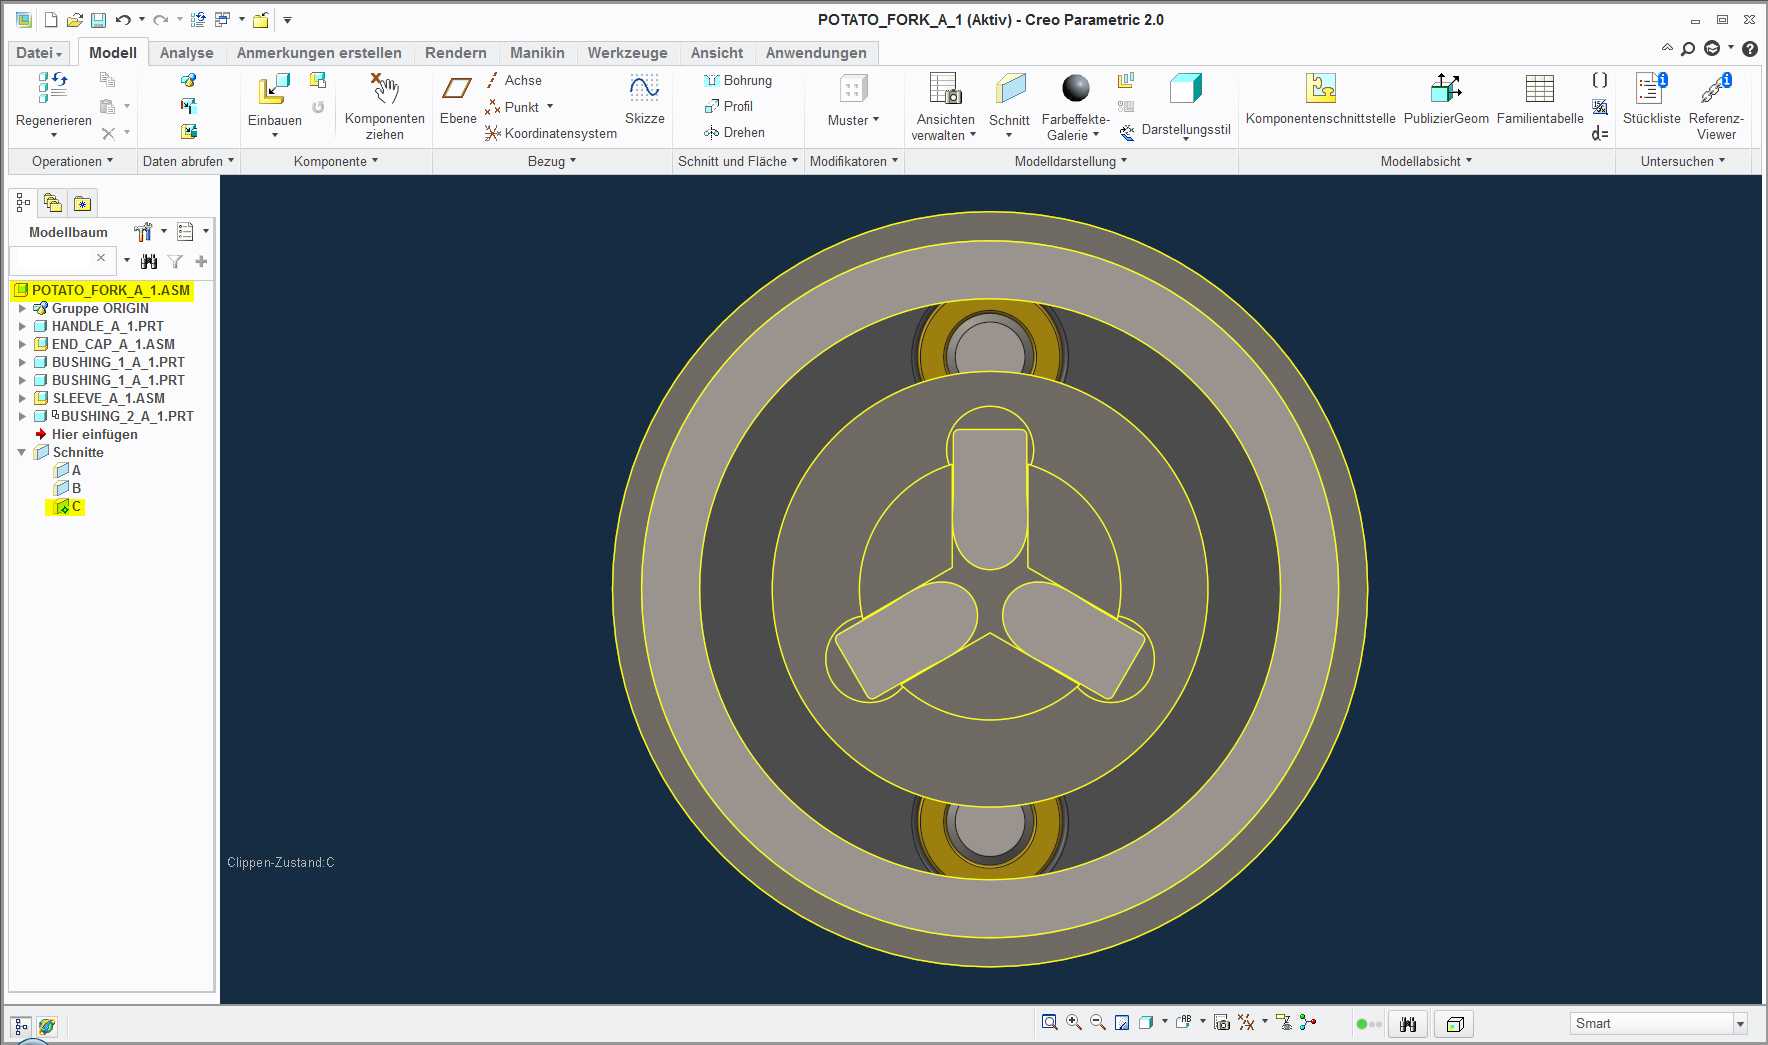Toggle the filter funnel in model tree search
The width and height of the screenshot is (1768, 1045).
point(175,261)
